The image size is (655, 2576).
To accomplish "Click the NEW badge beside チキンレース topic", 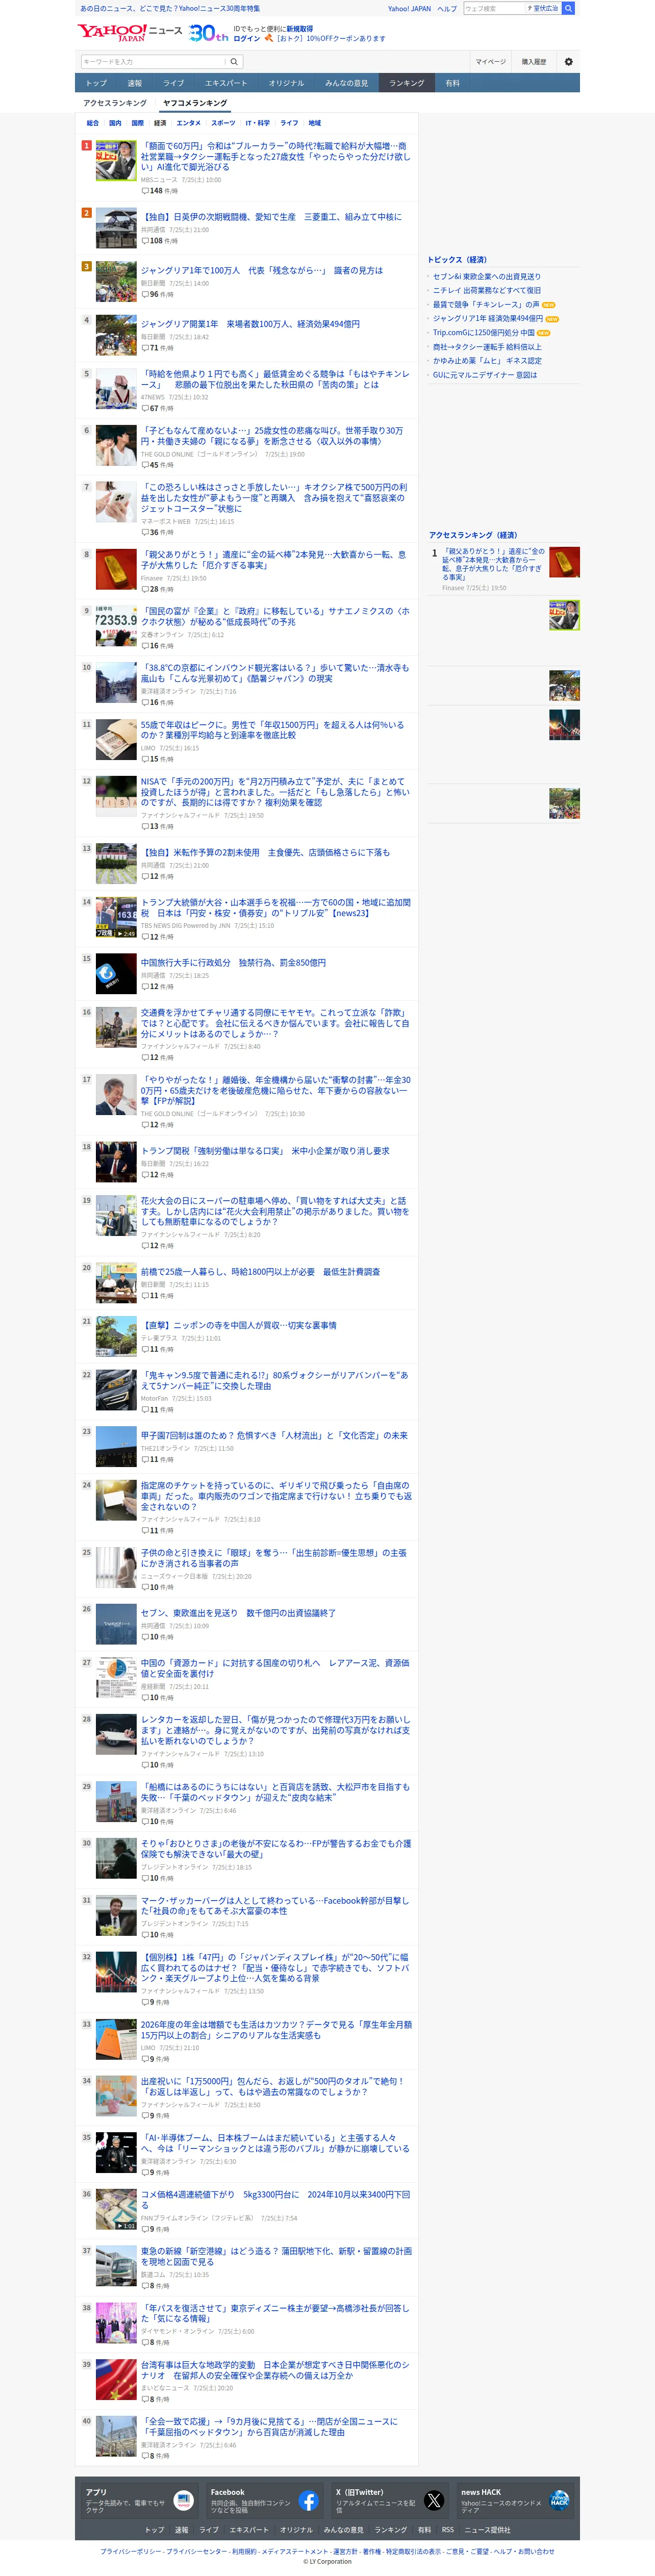I will pos(548,305).
